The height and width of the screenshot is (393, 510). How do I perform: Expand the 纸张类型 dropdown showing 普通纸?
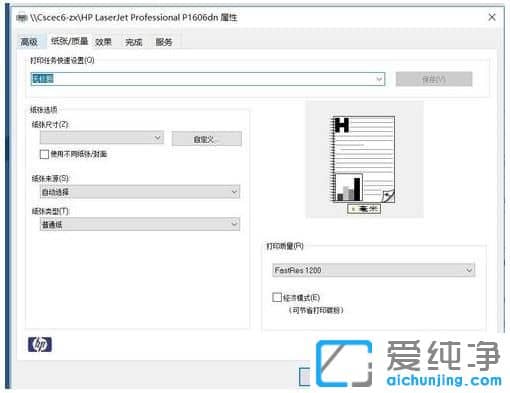140,224
